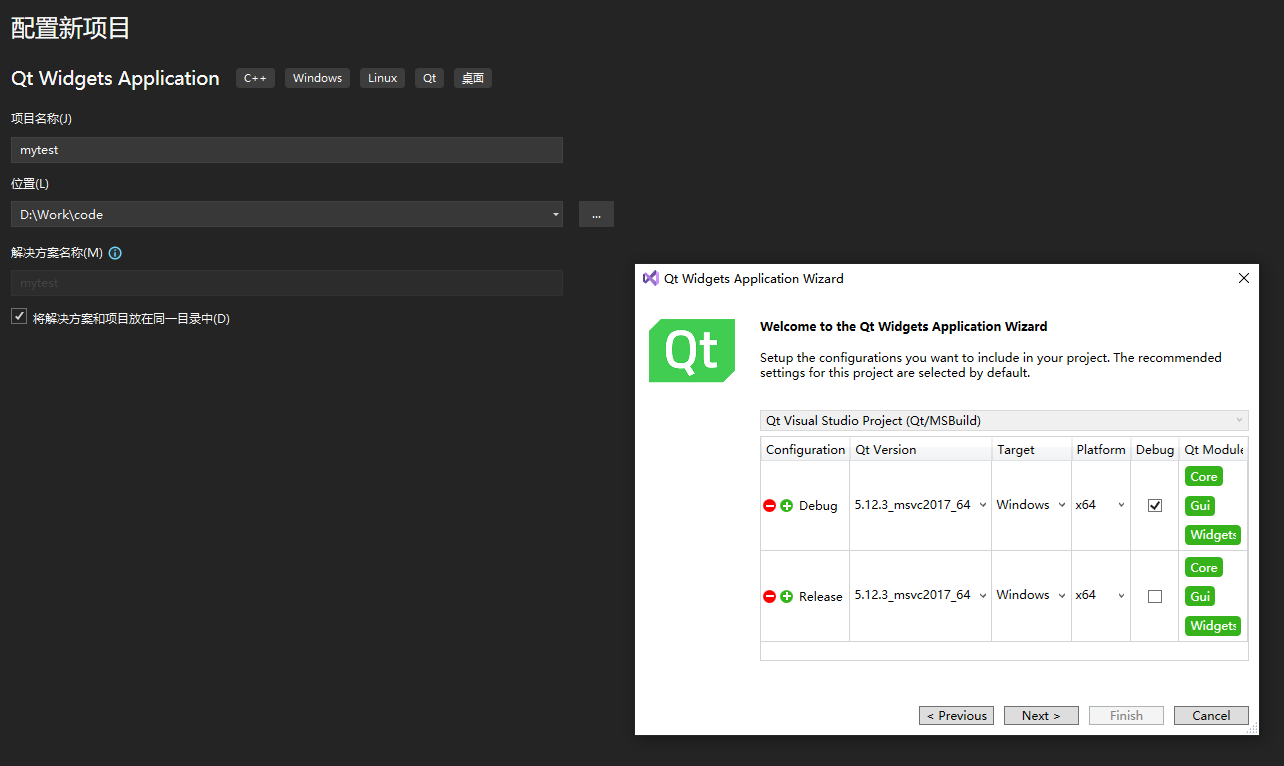Click the info icon next to 解决方案名称

(115, 253)
